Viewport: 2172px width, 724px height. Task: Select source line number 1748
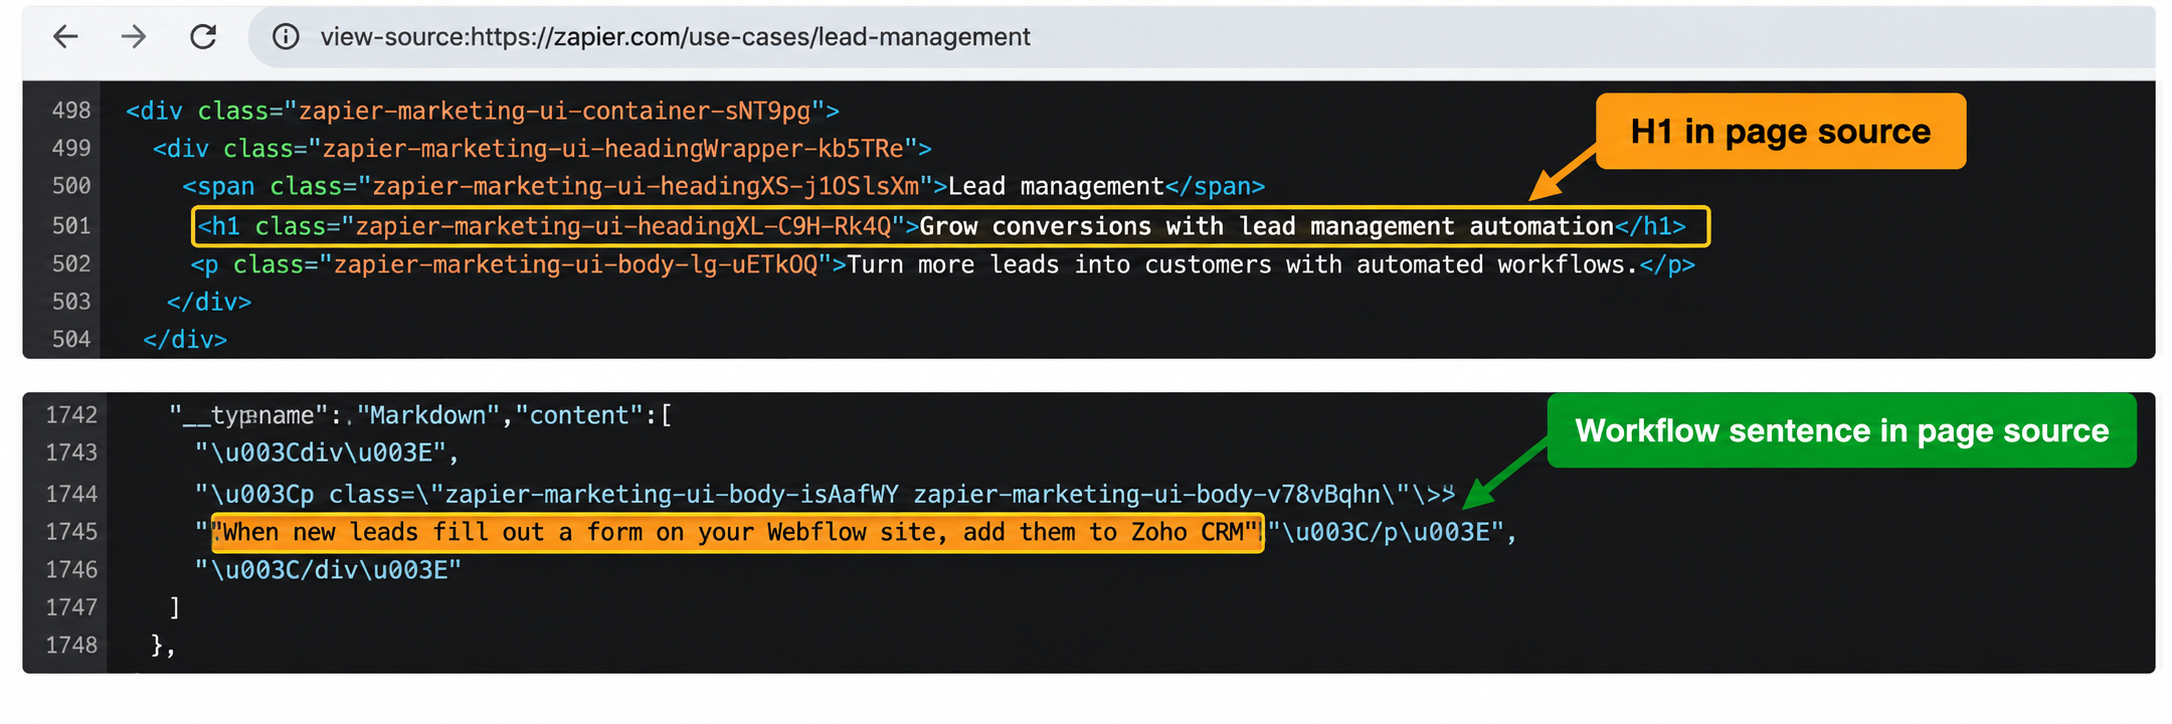[x=71, y=646]
